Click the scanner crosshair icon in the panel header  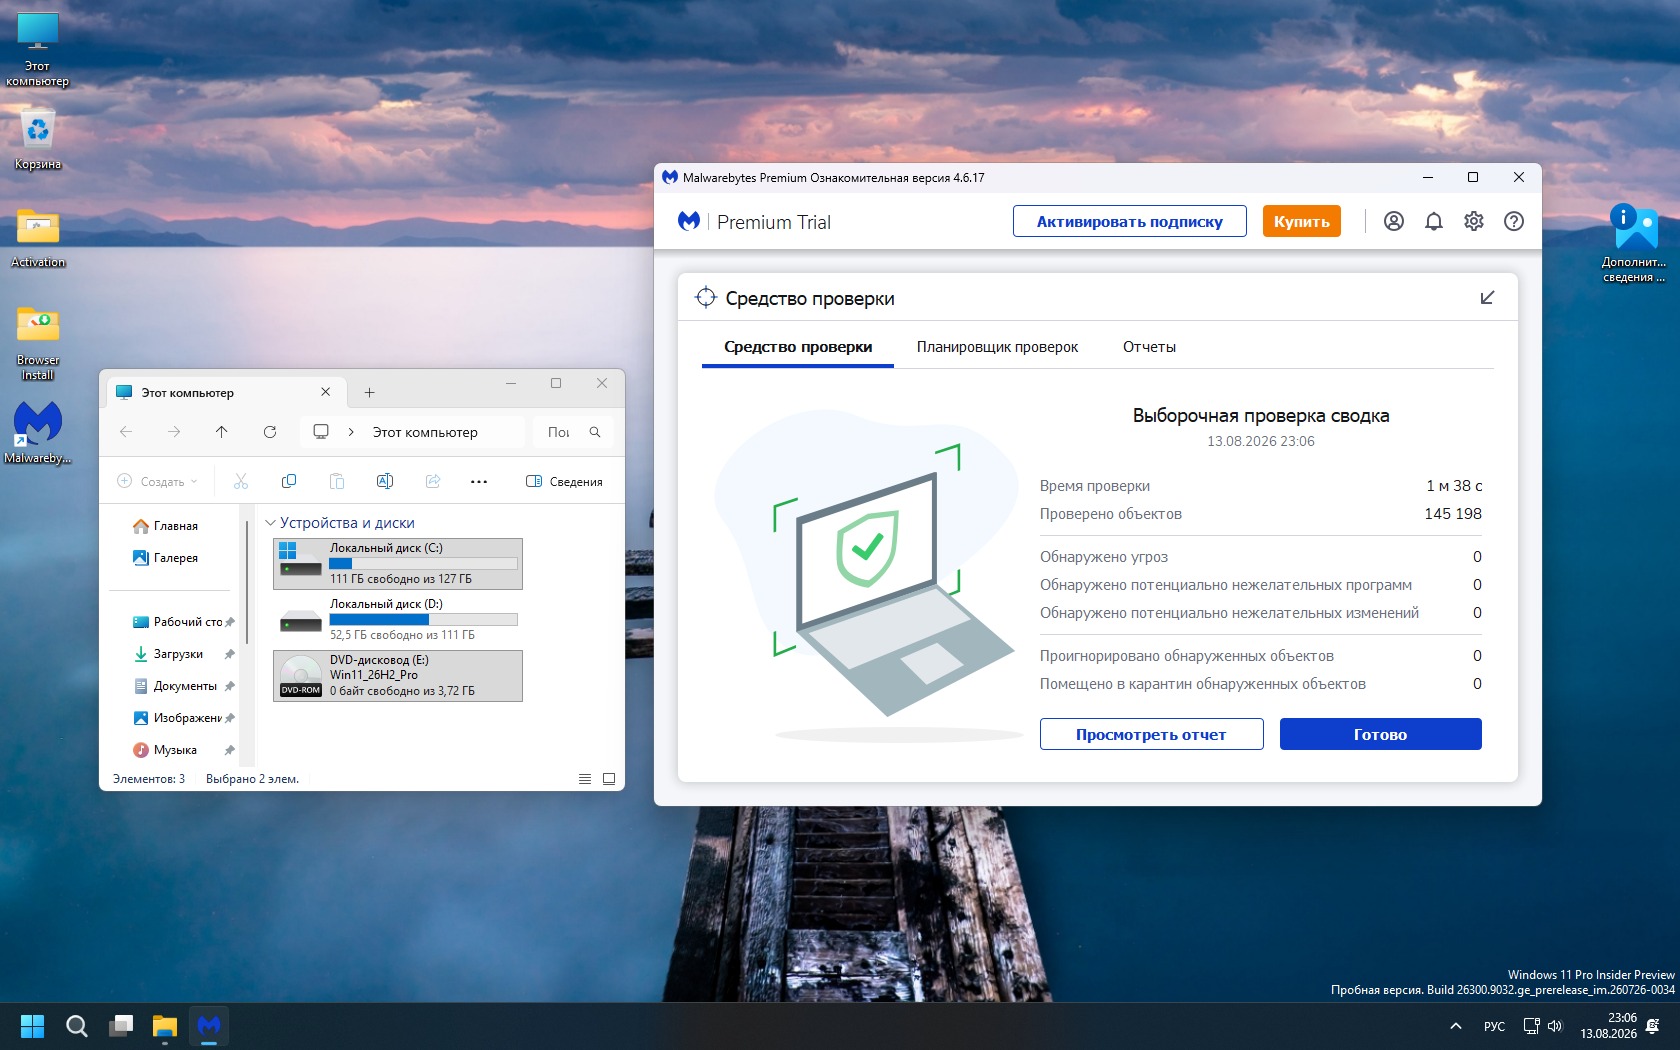(x=706, y=297)
